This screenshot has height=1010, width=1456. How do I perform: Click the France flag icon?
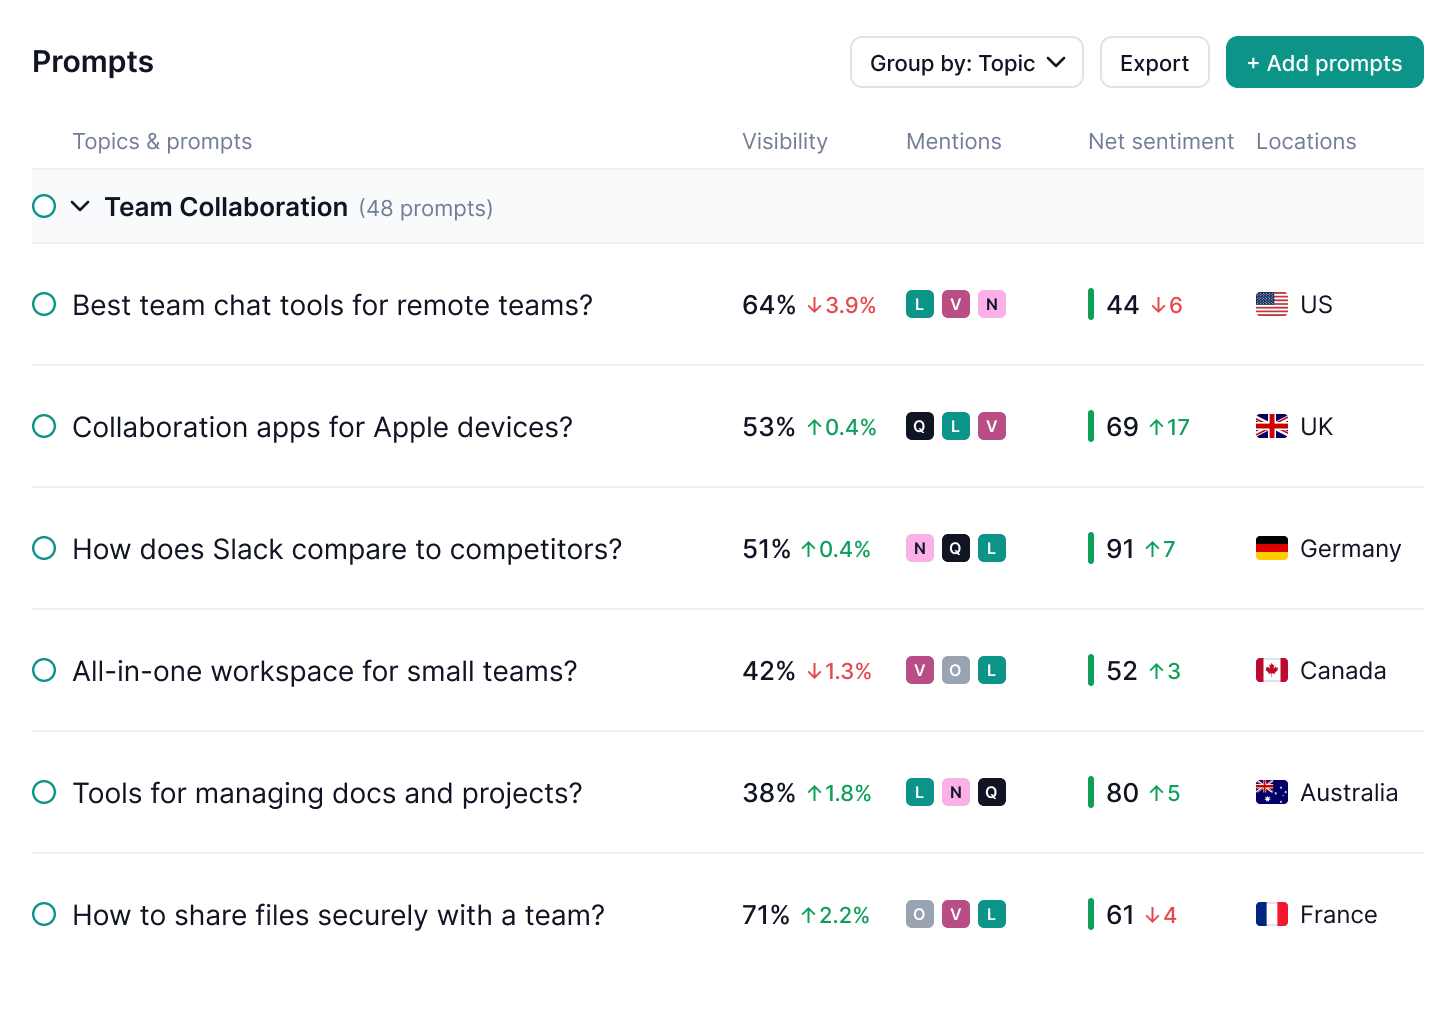pos(1272,914)
